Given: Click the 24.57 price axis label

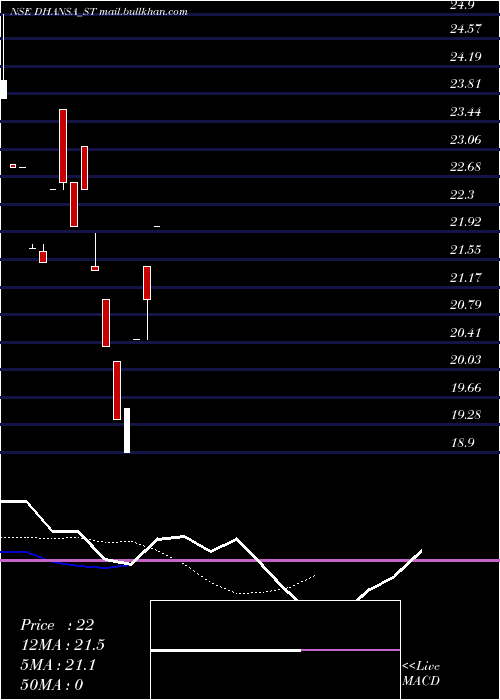Looking at the screenshot, I should click(x=466, y=29).
